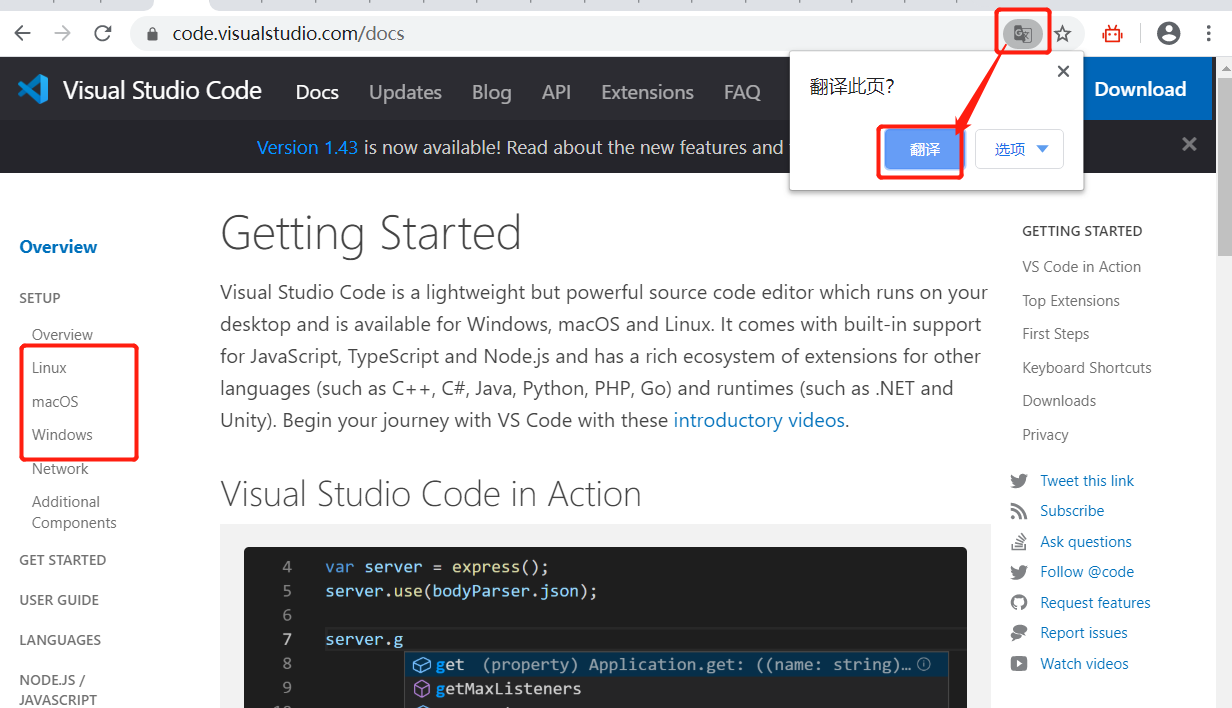Click the Ask questions link
1232x708 pixels.
coord(1086,542)
